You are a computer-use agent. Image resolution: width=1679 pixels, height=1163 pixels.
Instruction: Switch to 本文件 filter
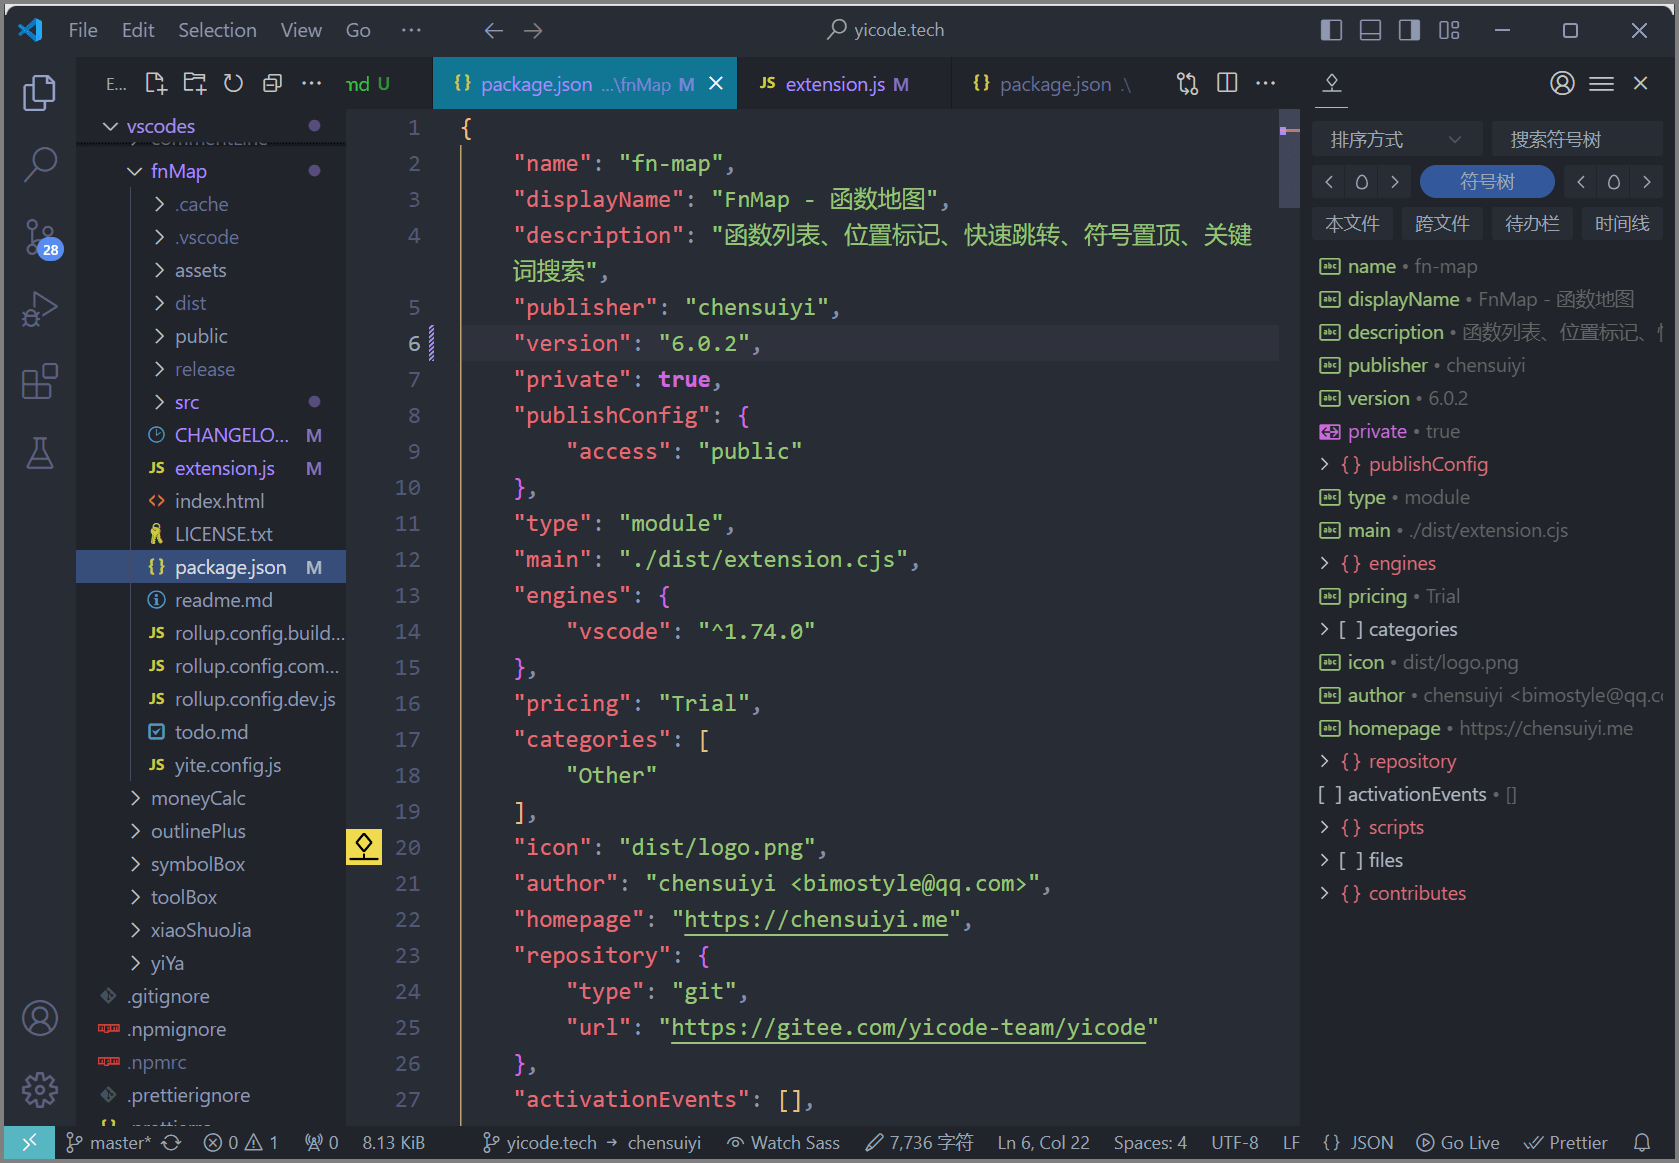coord(1352,224)
